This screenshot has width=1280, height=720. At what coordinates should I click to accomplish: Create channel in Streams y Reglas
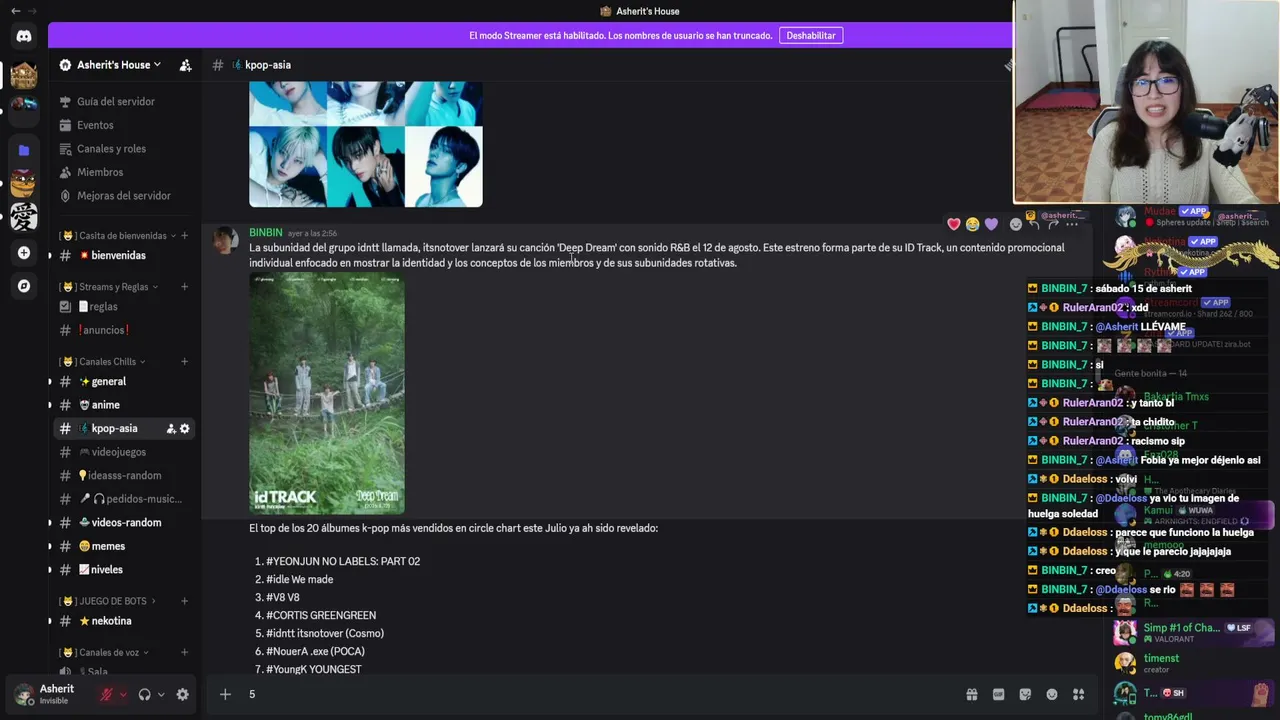click(x=184, y=287)
